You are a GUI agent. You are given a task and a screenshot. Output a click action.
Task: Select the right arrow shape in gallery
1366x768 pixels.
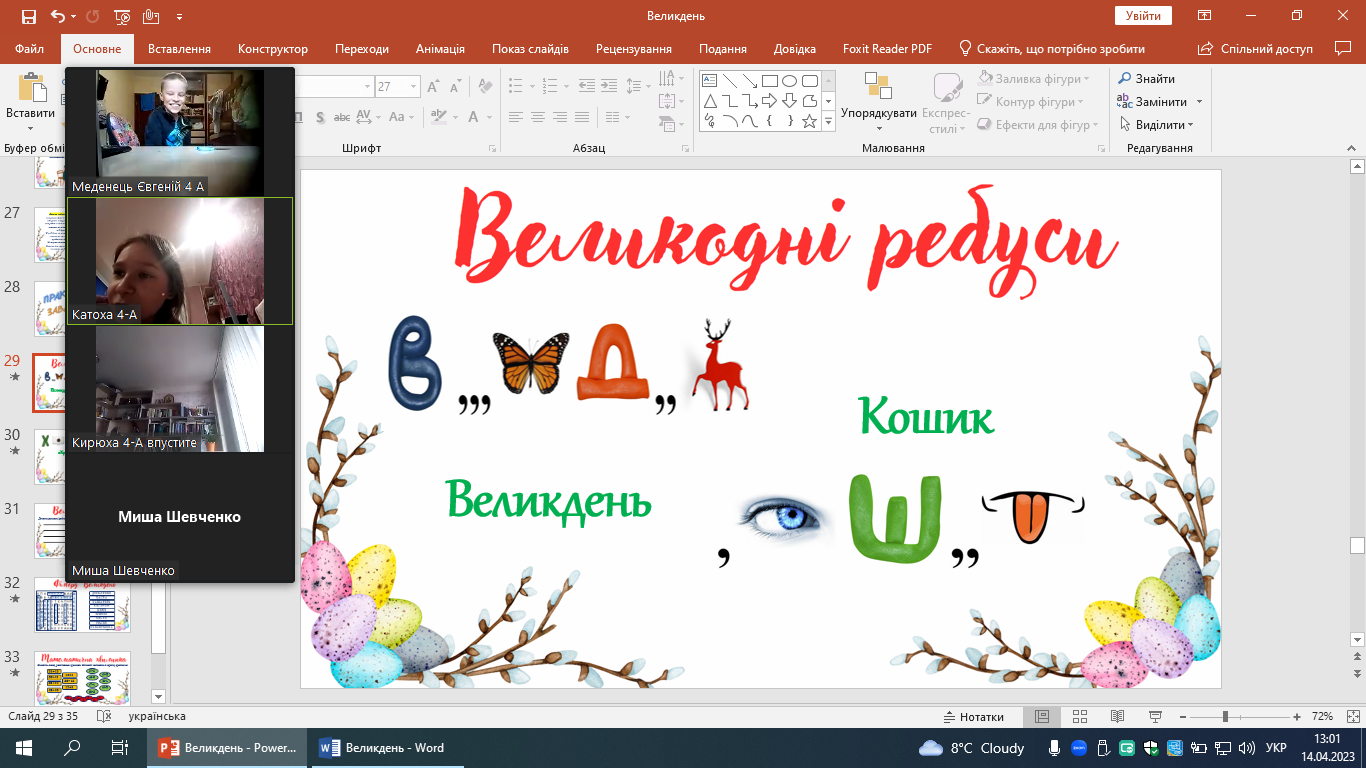tap(769, 101)
